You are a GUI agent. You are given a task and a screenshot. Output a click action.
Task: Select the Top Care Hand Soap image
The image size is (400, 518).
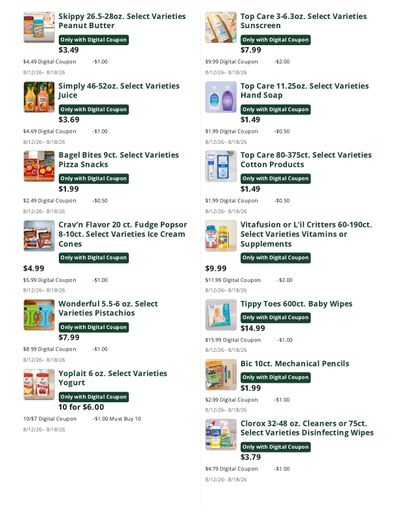221,97
